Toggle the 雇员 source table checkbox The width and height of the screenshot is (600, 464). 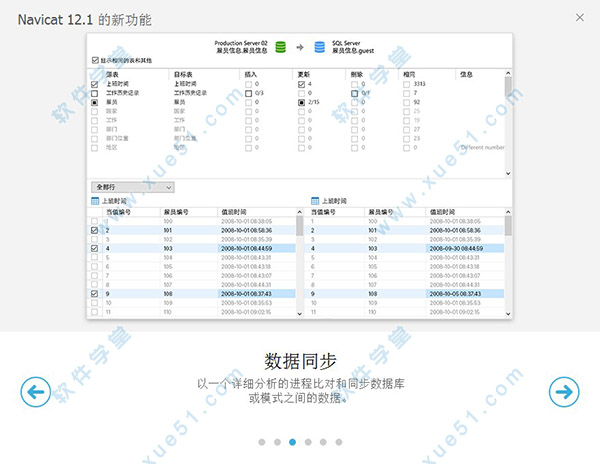coord(95,103)
